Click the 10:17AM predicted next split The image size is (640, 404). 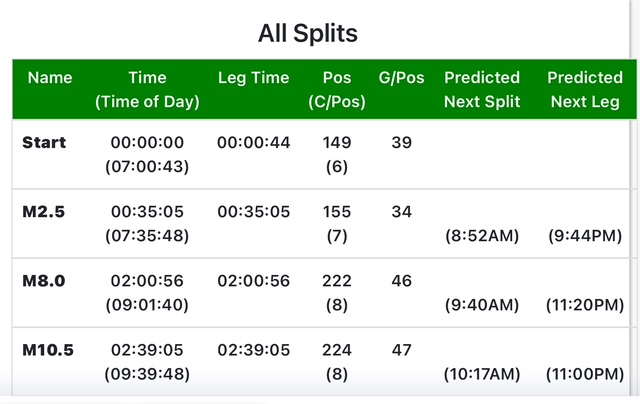click(482, 375)
